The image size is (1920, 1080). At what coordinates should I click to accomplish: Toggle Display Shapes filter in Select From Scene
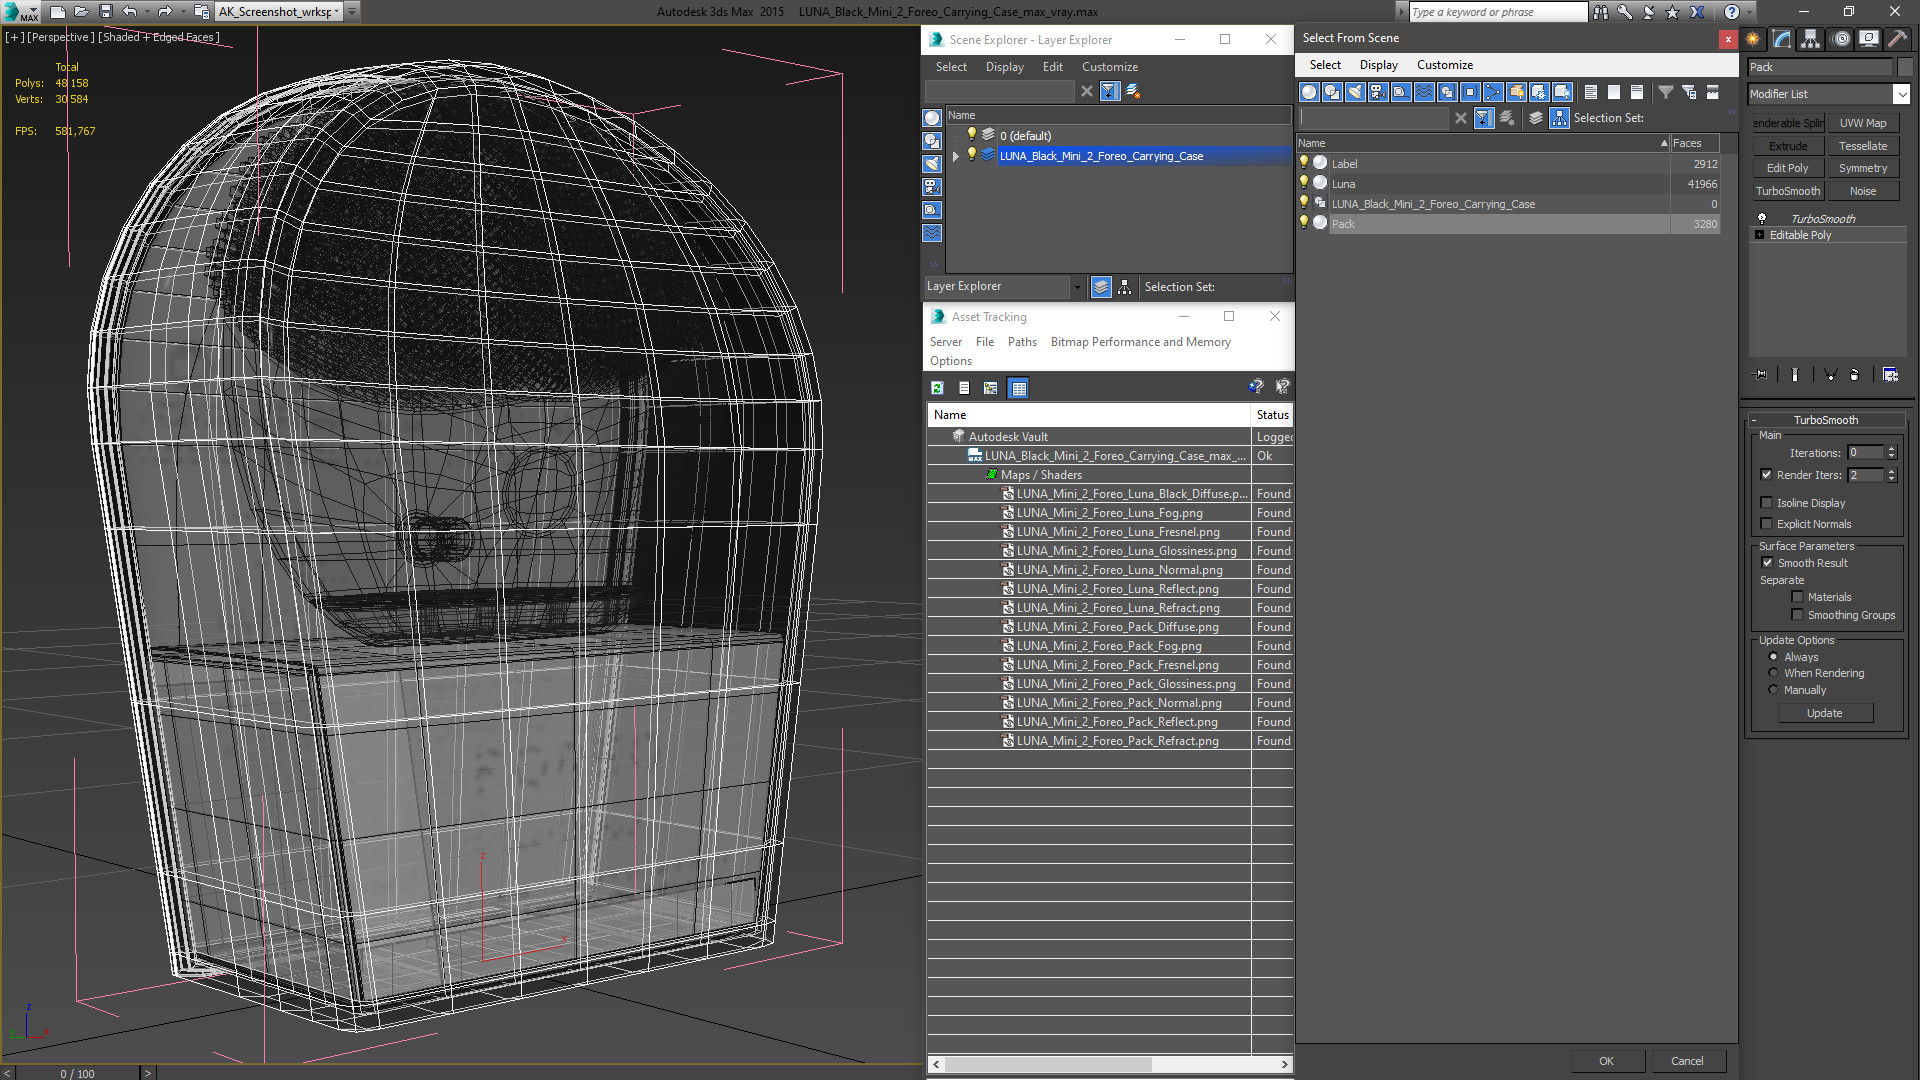[1332, 92]
